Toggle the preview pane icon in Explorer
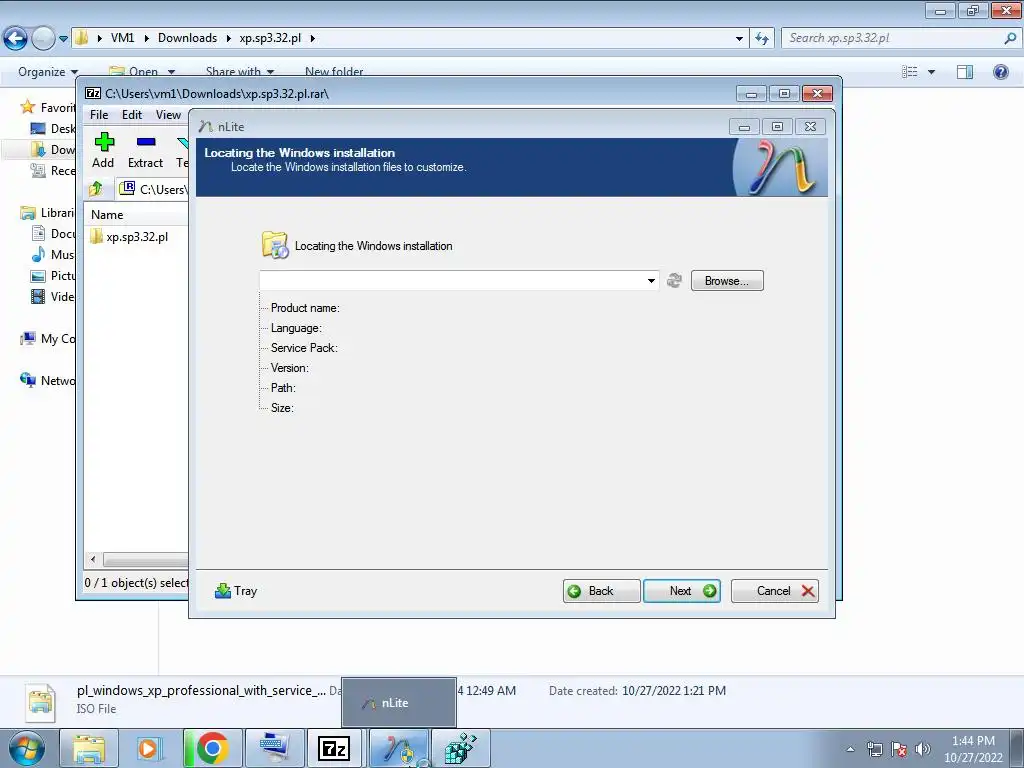 tap(965, 72)
